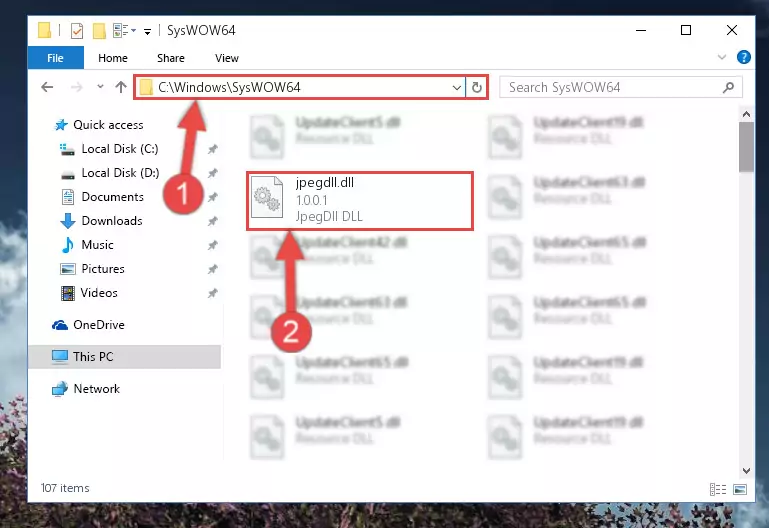Open Pictures from Quick access
769x528 pixels.
tap(103, 269)
